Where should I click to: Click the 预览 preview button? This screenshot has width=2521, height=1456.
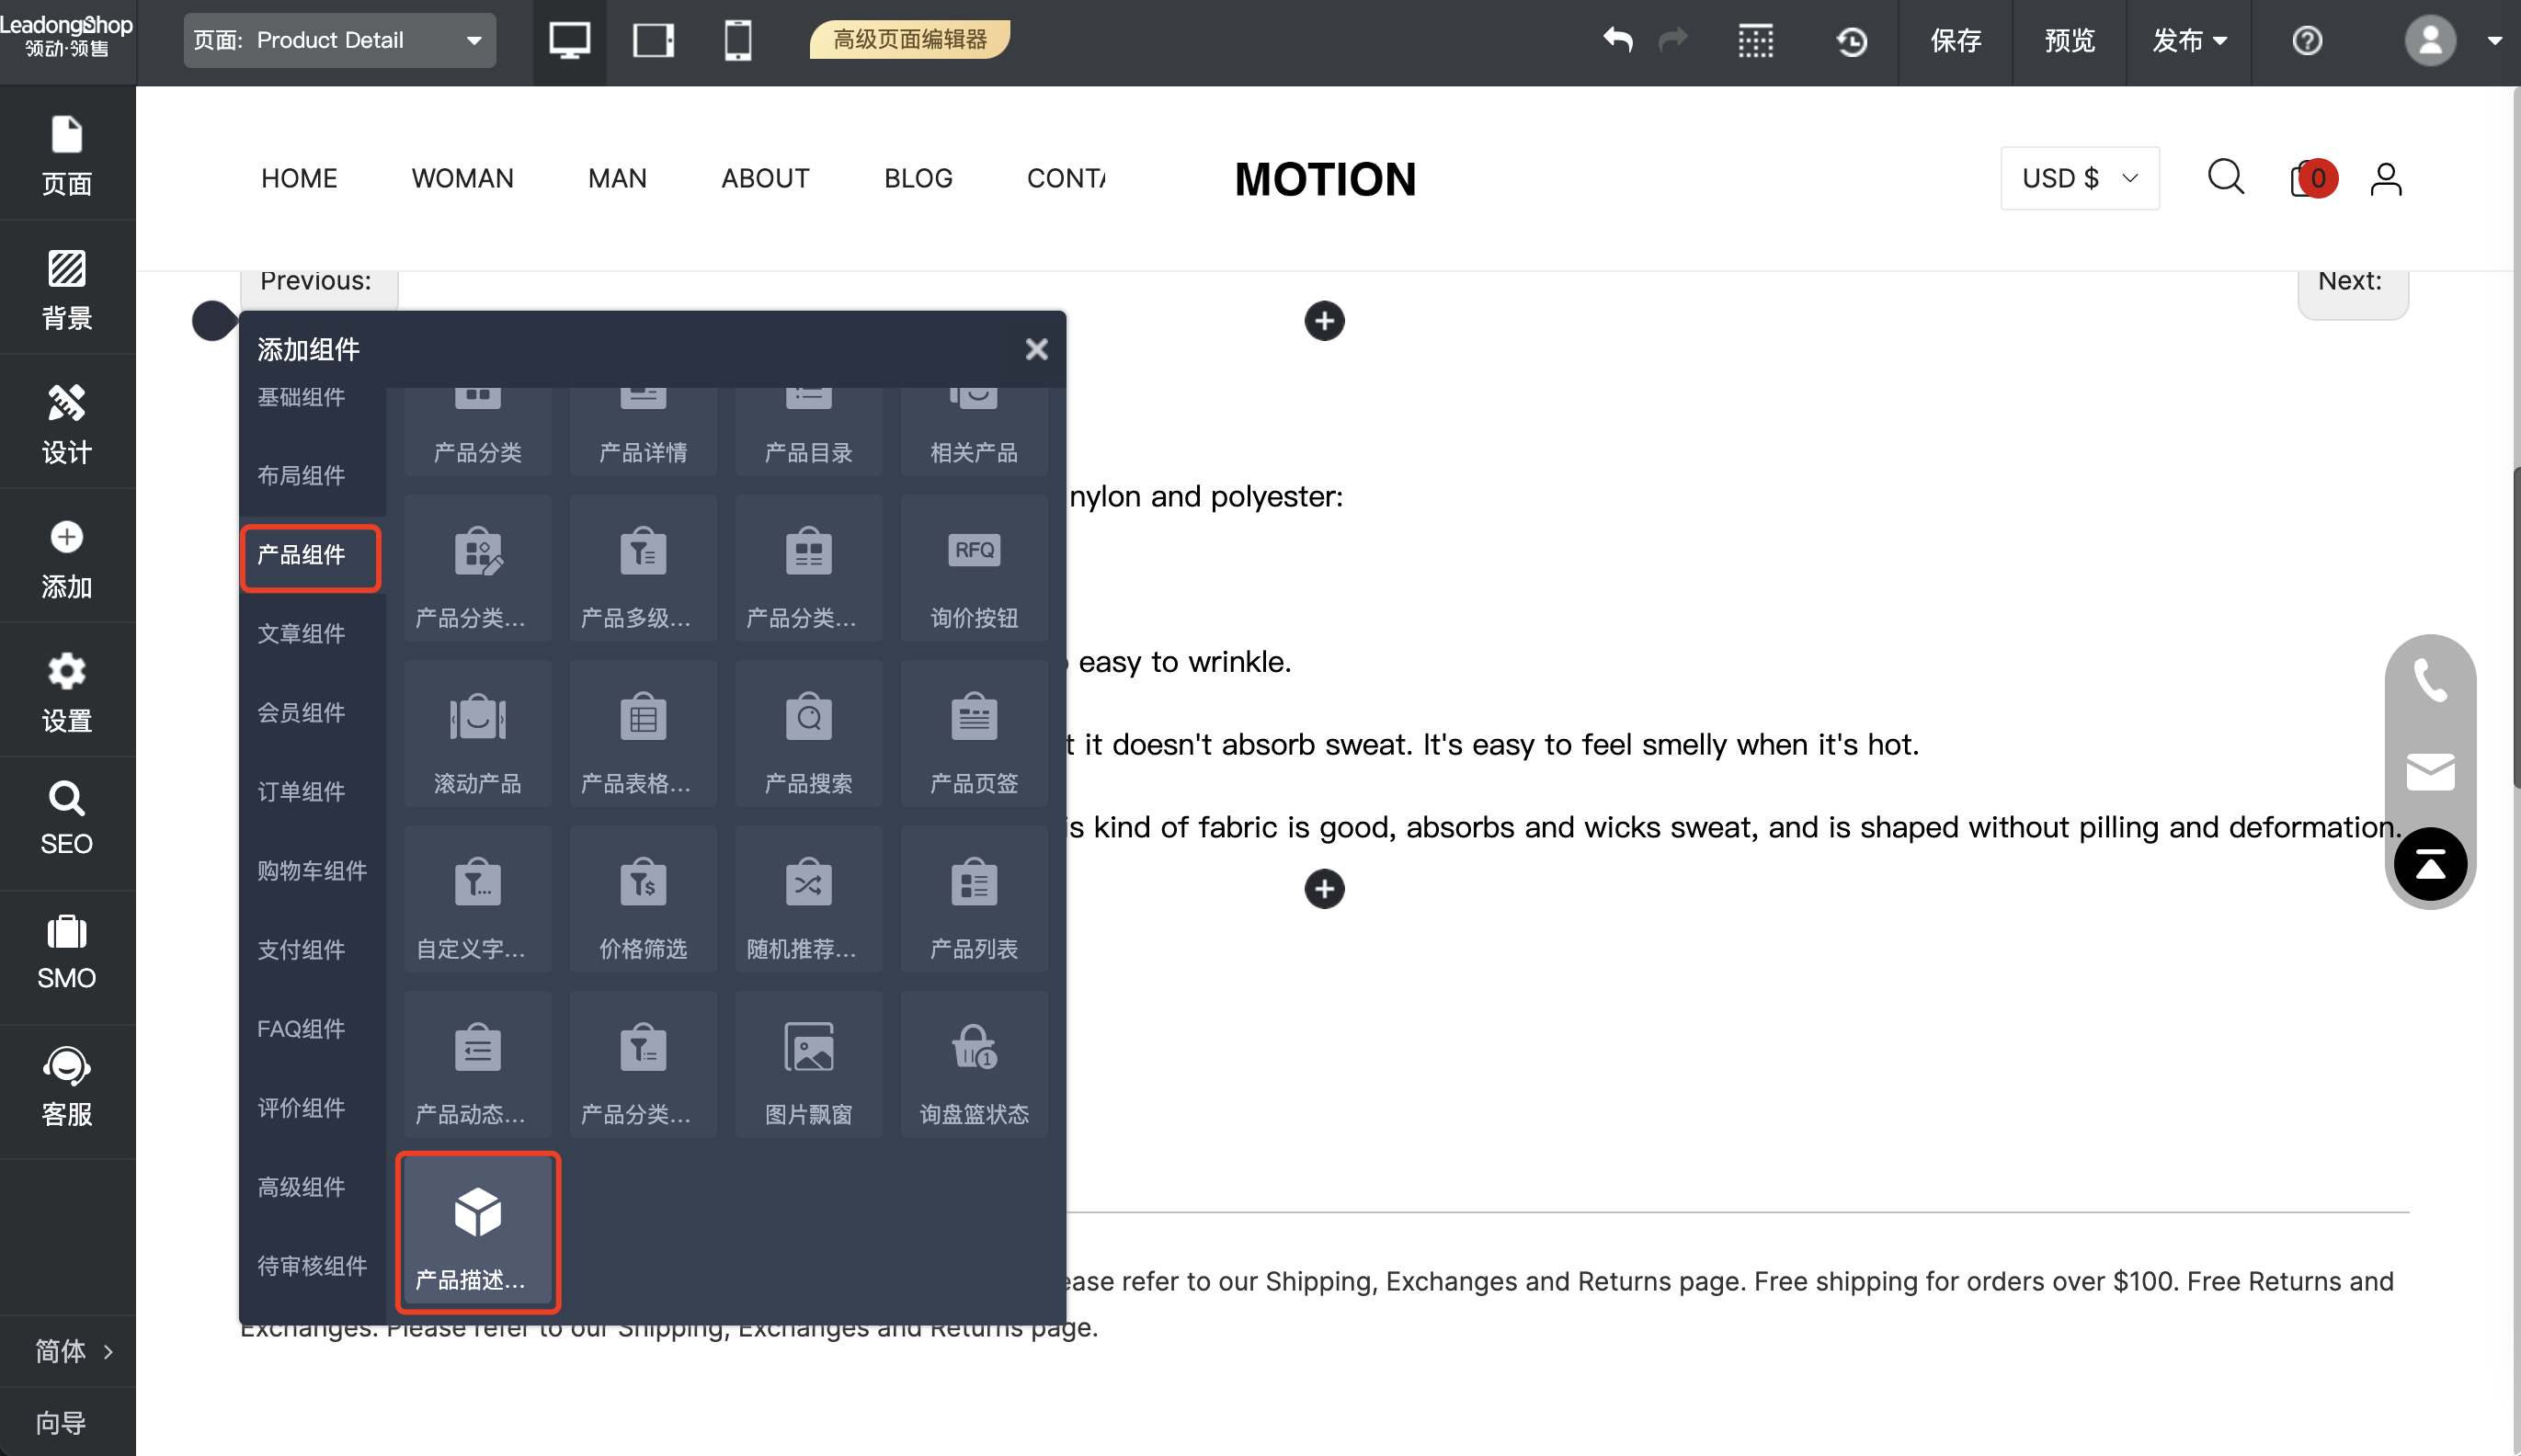click(2068, 40)
